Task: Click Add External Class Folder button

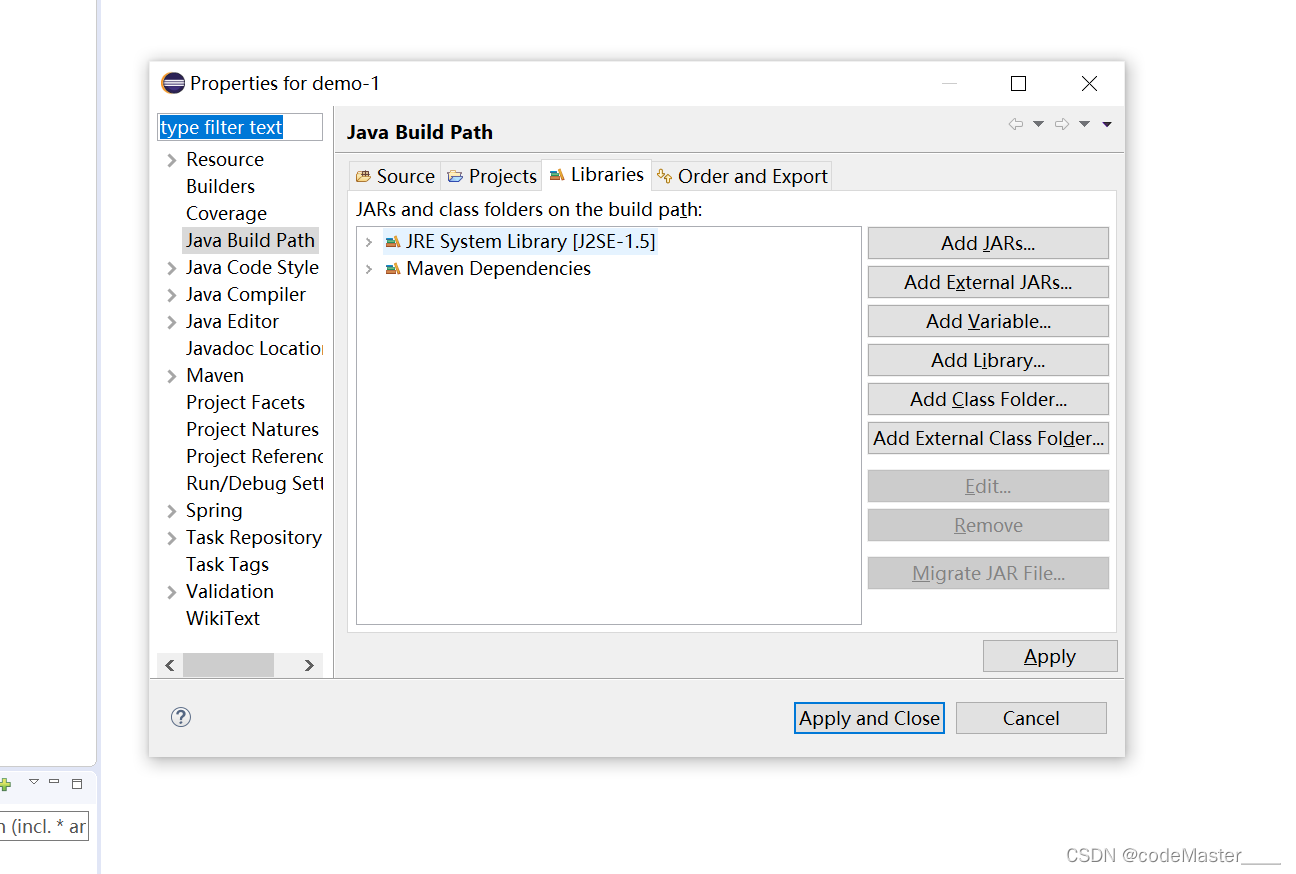Action: click(x=988, y=438)
